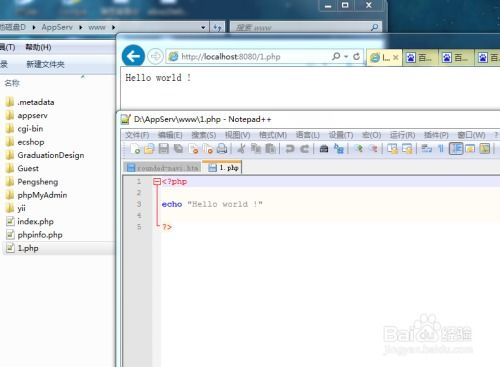Open 窗口(W) menu in Notepad++
Image resolution: width=500 pixels, height=367 pixels.
[471, 135]
